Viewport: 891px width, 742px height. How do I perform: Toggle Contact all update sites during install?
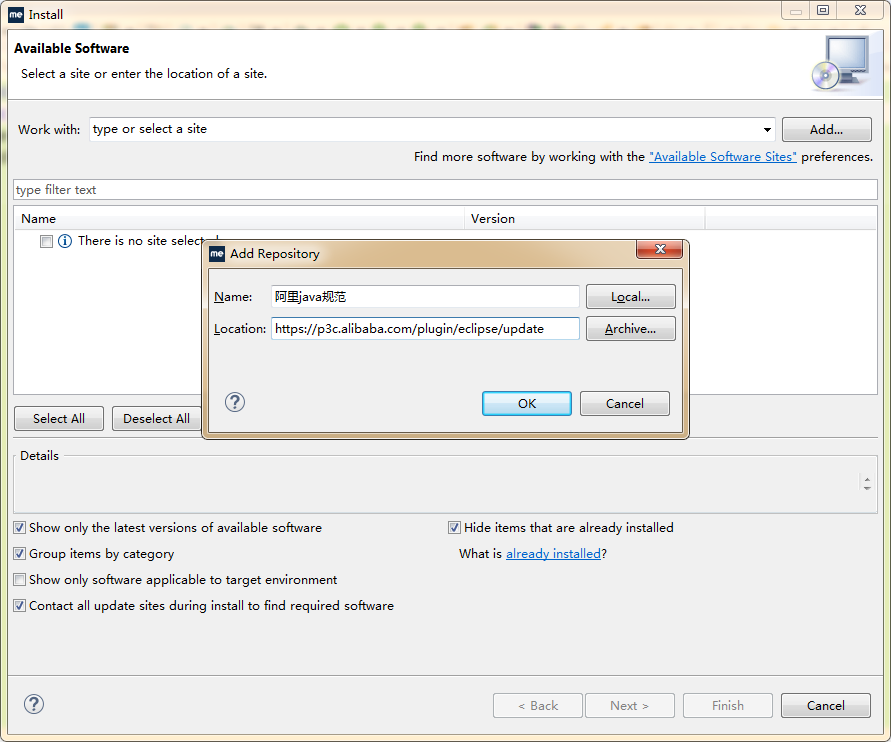pos(19,606)
